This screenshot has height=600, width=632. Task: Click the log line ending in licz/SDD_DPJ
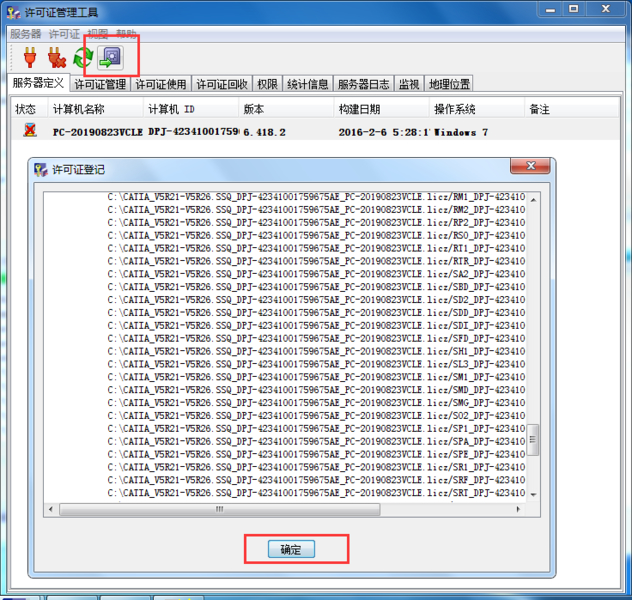click(316, 313)
